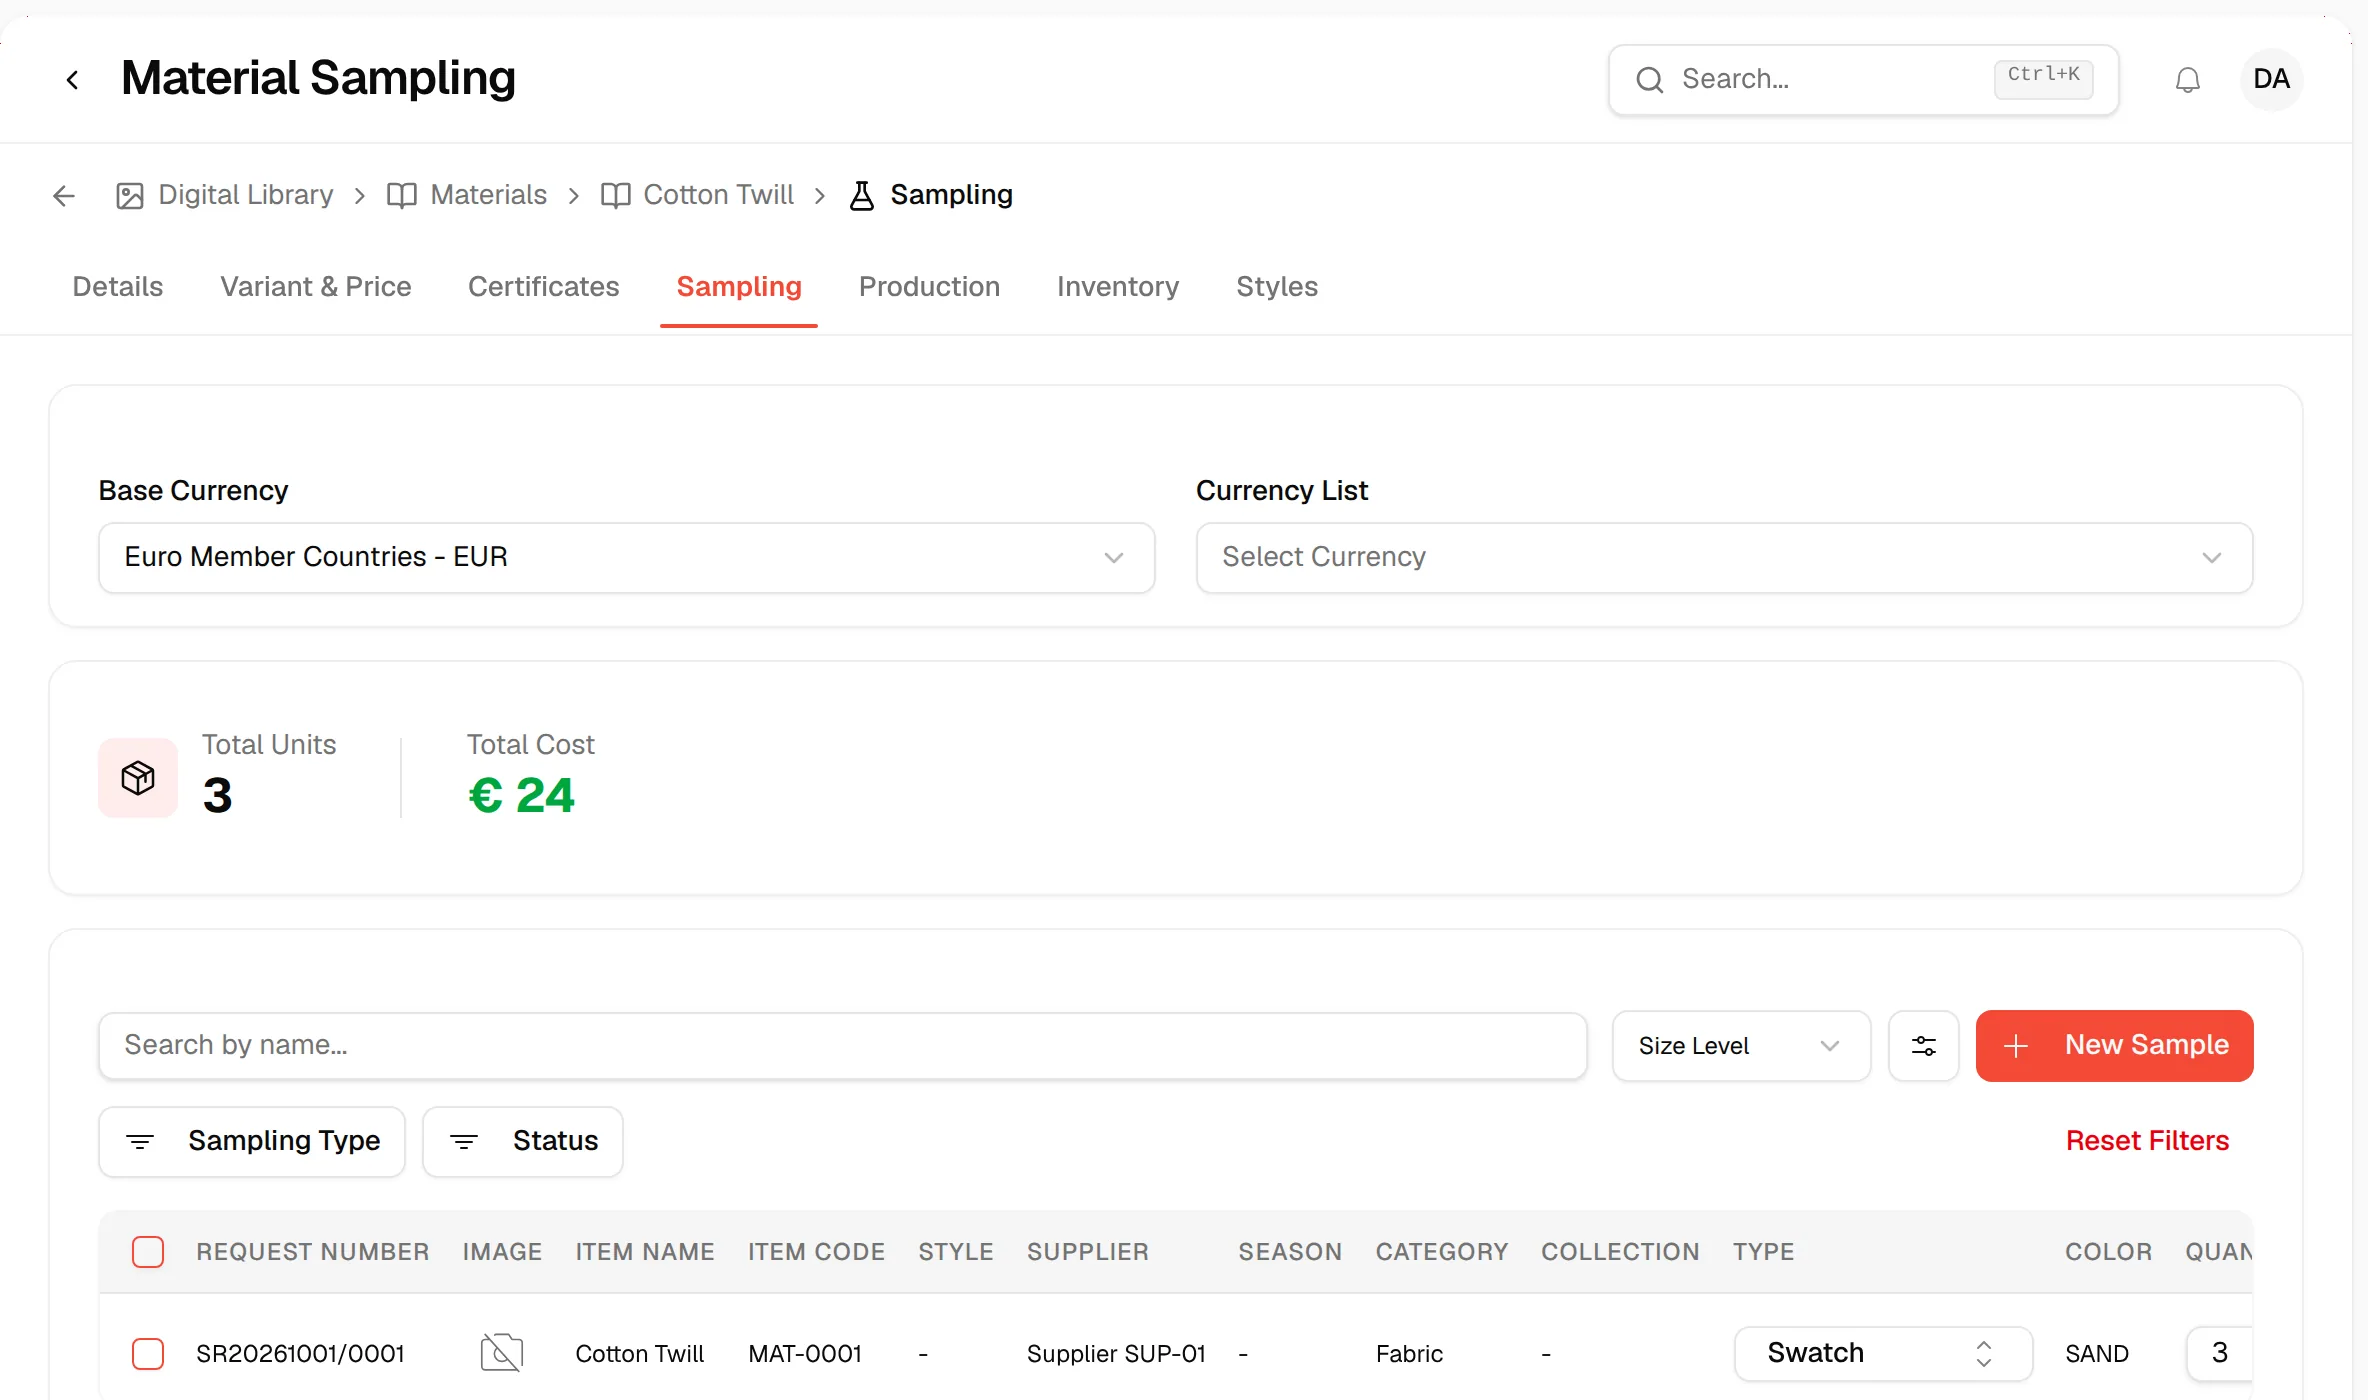The image size is (2368, 1400).
Task: Open the DA user avatar menu
Action: pos(2271,79)
